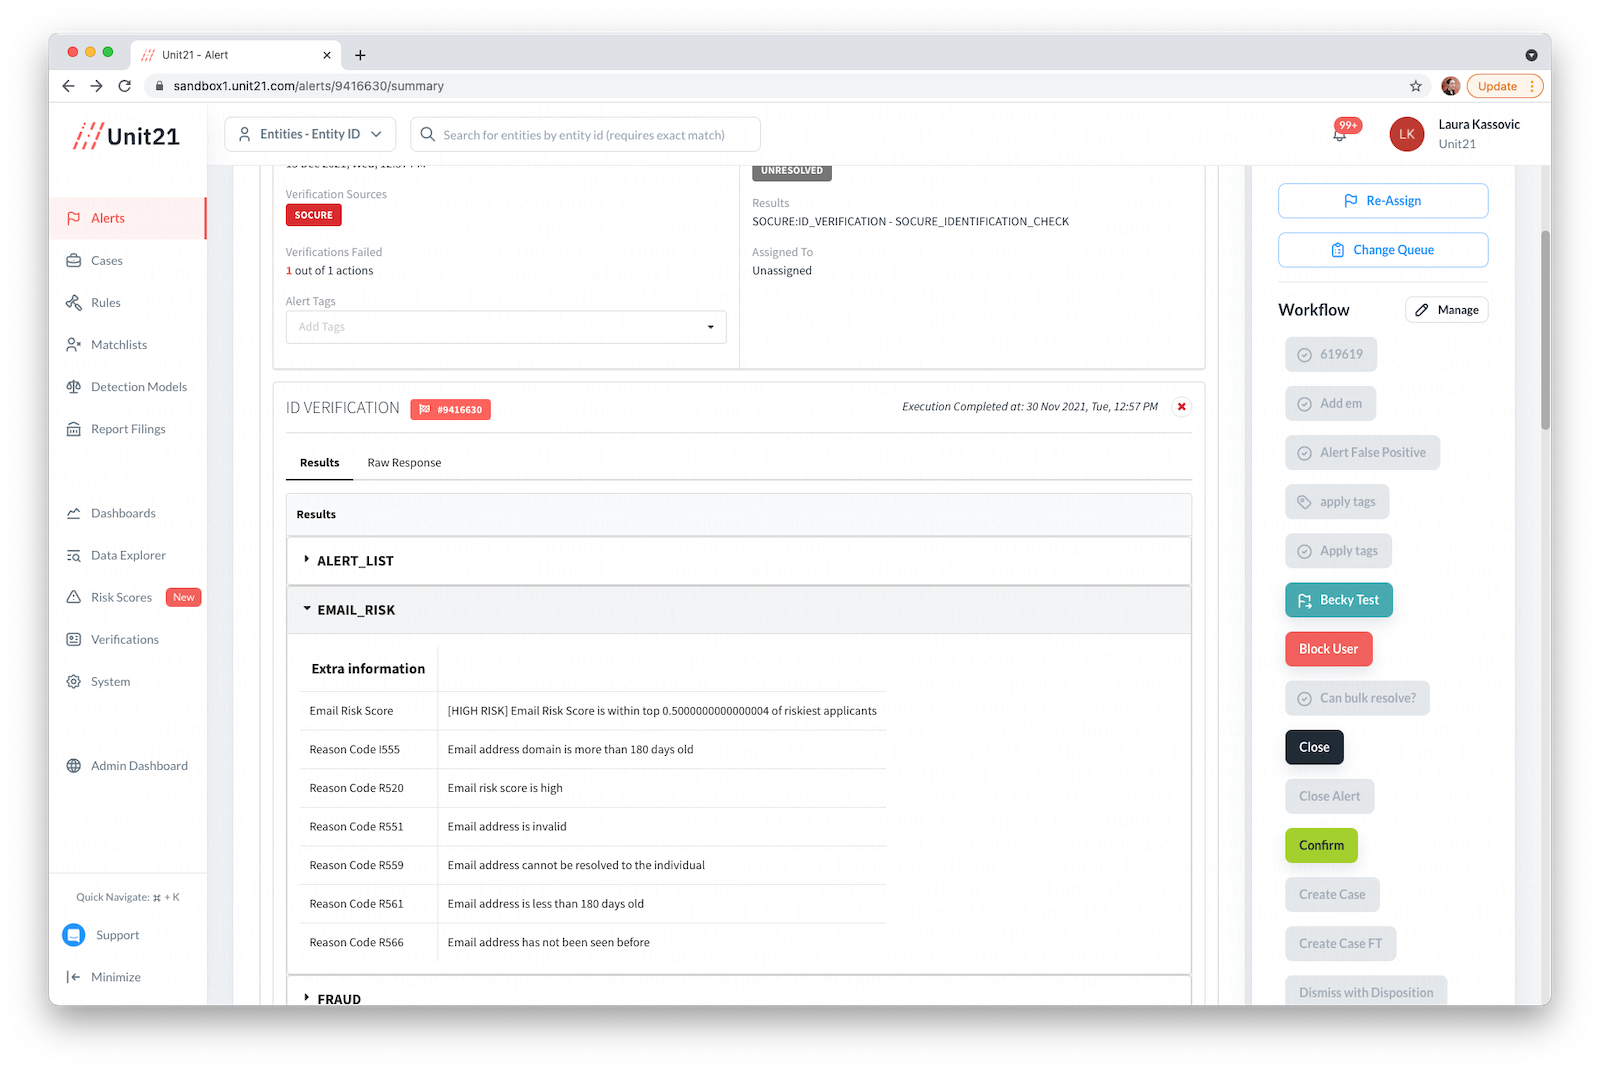Minimize the sidebar with arrow icon
The width and height of the screenshot is (1600, 1070).
coord(74,977)
